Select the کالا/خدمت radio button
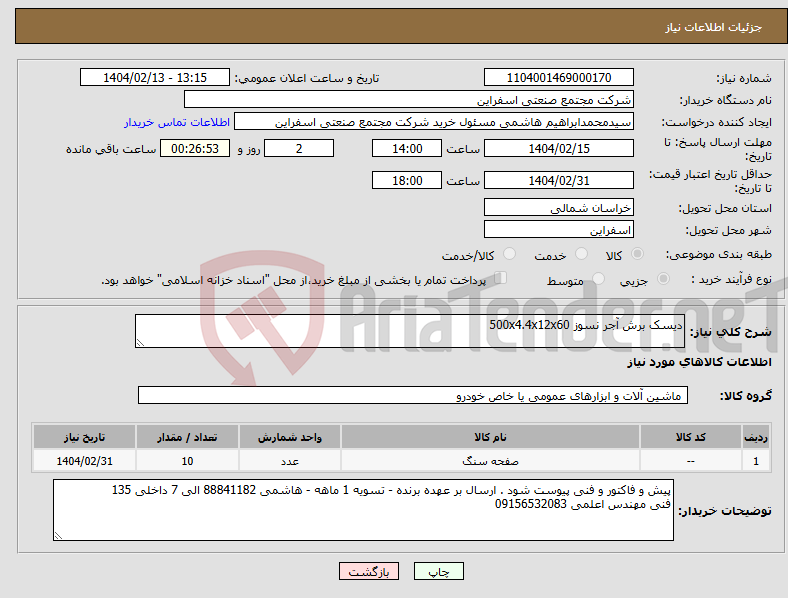Image resolution: width=788 pixels, height=598 pixels. [509, 254]
